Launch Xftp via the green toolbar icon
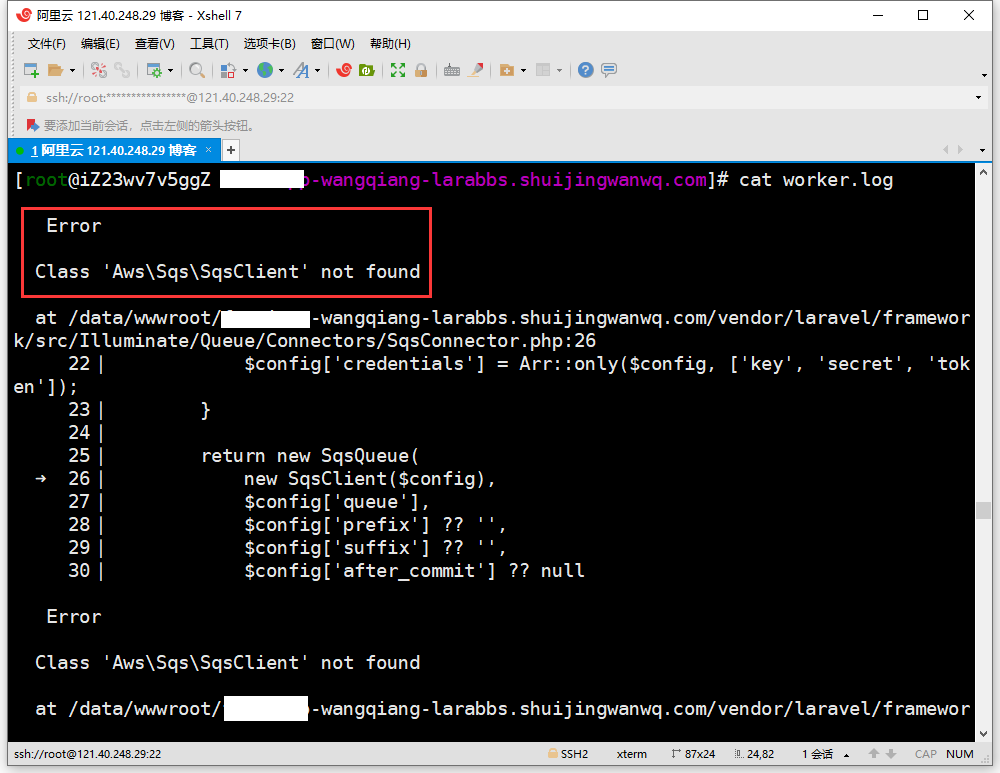The height and width of the screenshot is (773, 1000). pos(367,70)
